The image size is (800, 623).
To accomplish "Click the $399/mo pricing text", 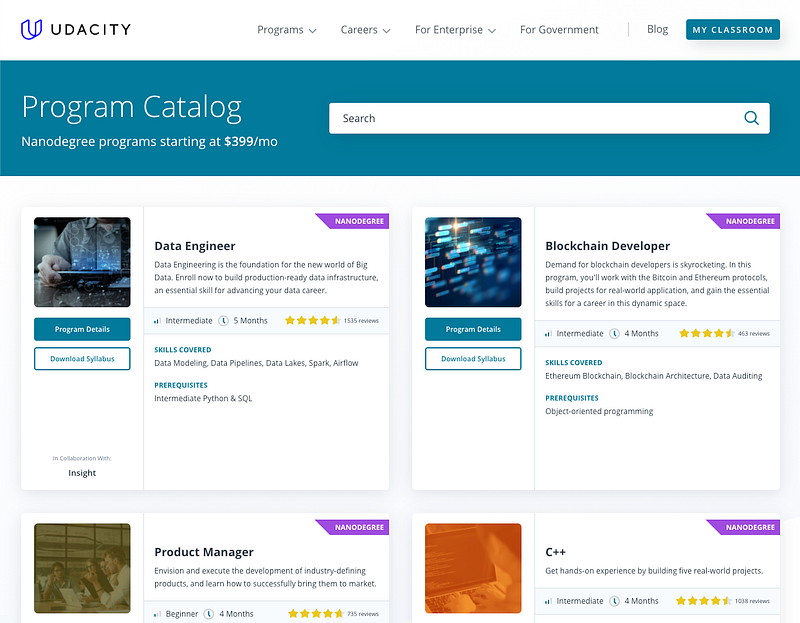I will pos(251,141).
